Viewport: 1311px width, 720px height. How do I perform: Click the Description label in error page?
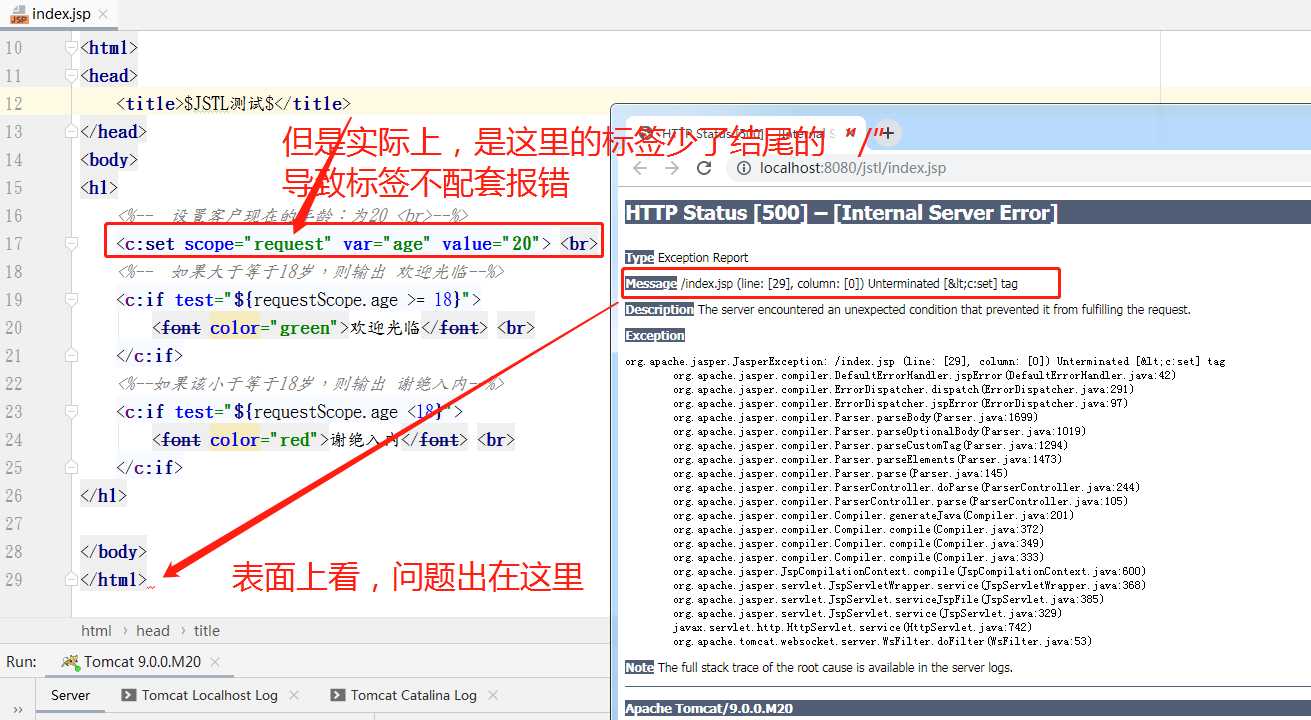pos(659,309)
